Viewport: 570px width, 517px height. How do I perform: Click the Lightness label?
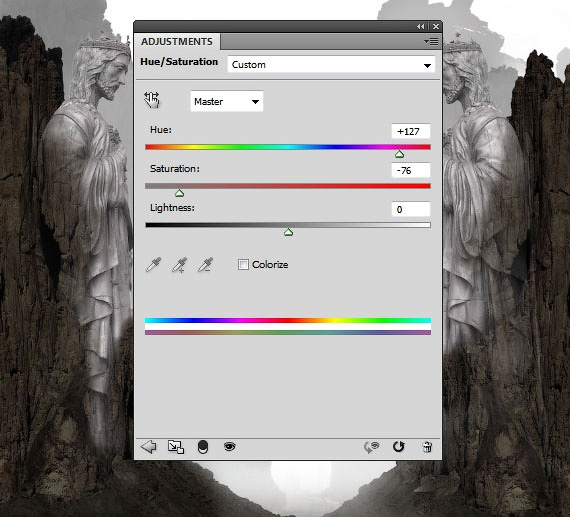pyautogui.click(x=172, y=208)
